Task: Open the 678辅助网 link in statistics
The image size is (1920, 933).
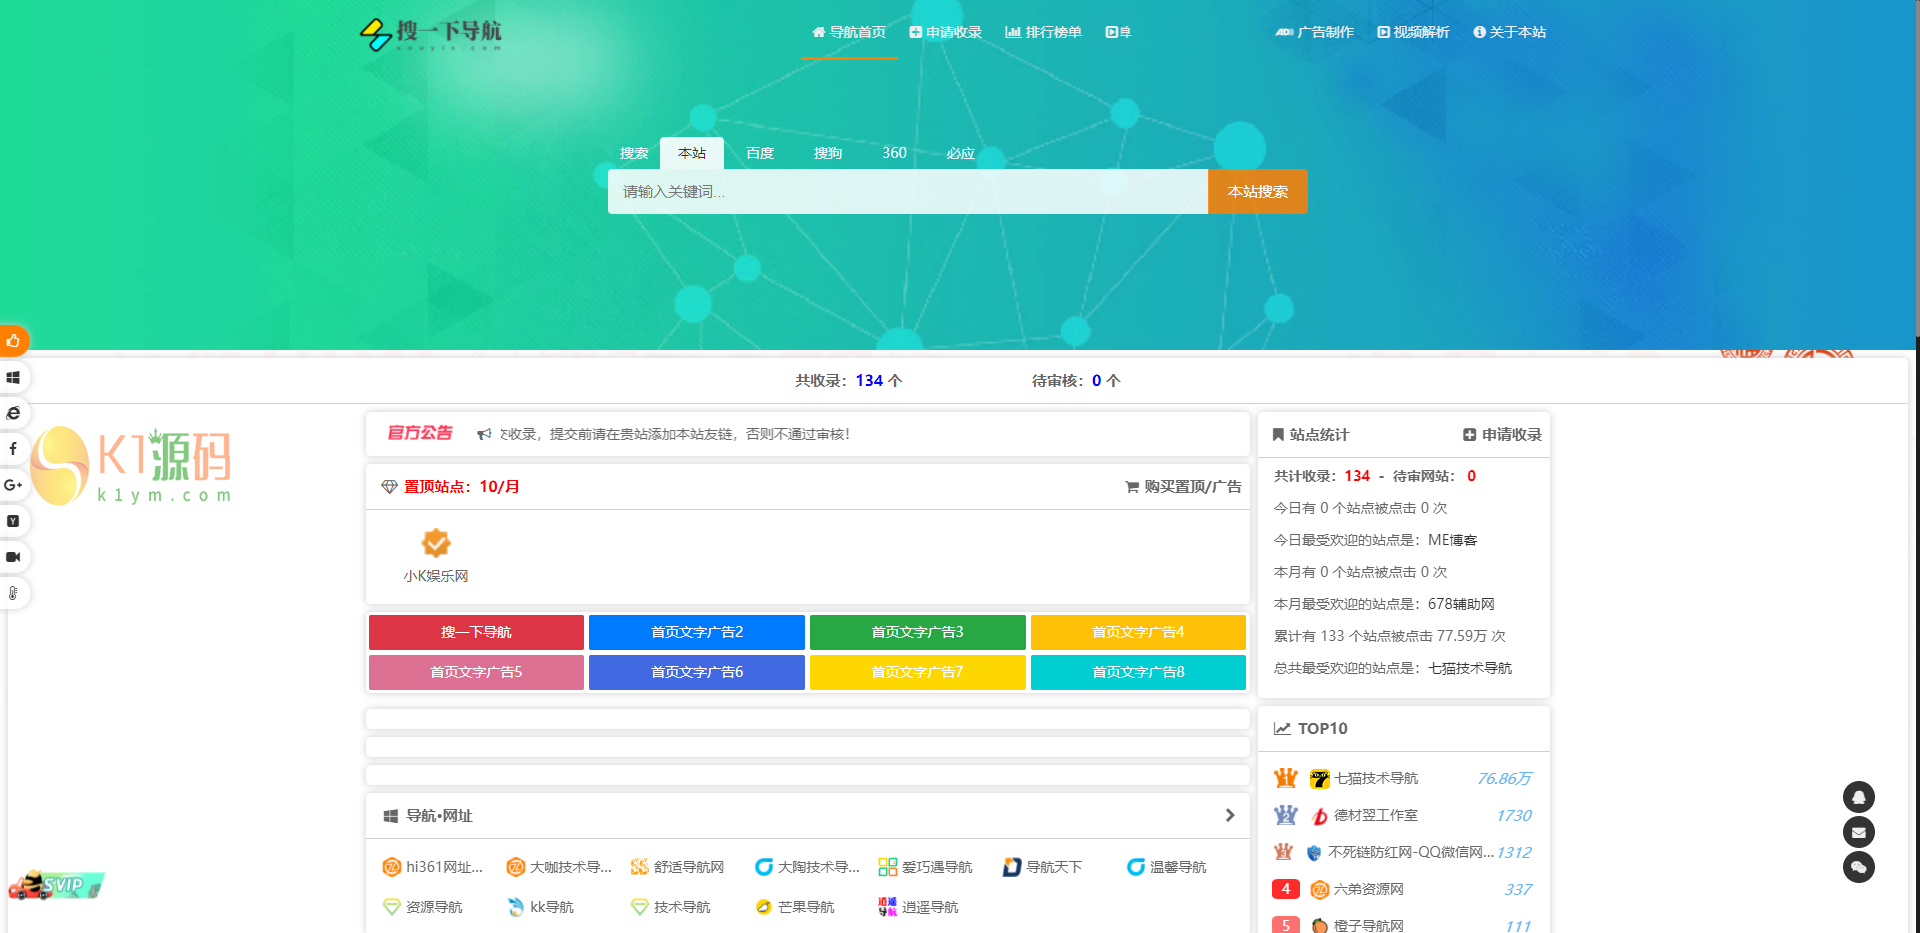Action: 1461,604
